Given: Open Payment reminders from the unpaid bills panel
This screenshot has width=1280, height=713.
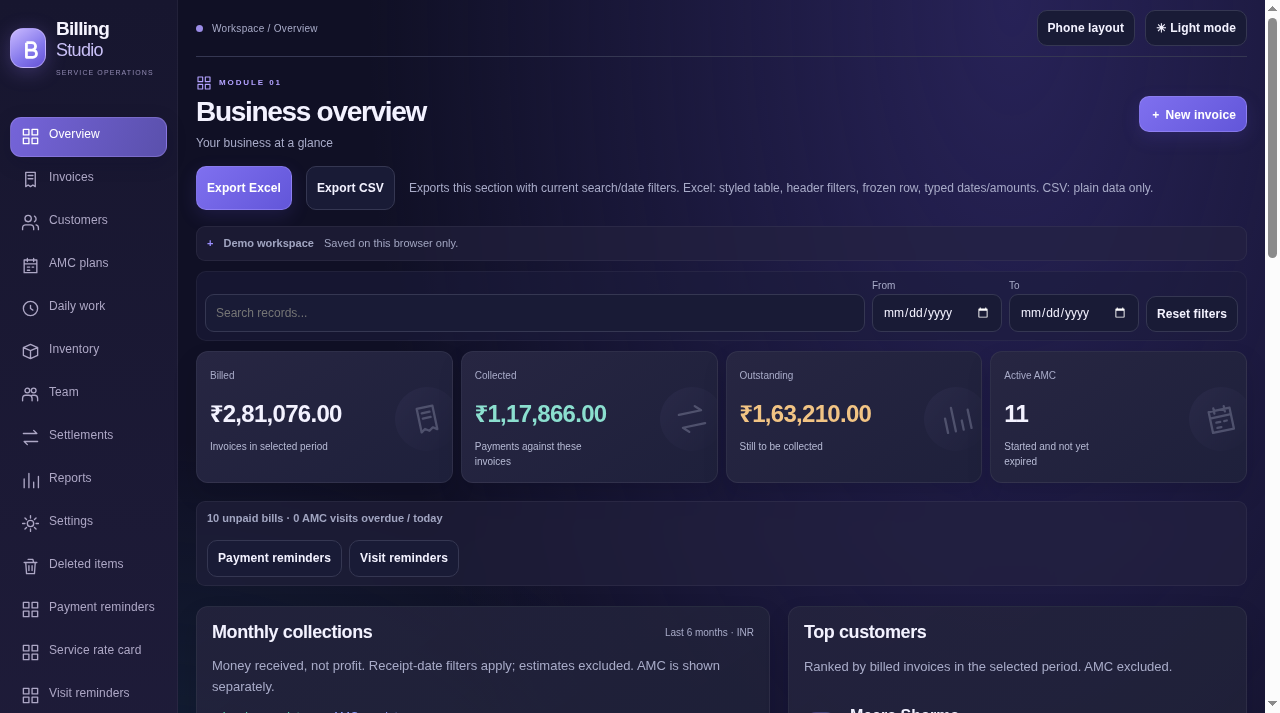Looking at the screenshot, I should pyautogui.click(x=274, y=558).
